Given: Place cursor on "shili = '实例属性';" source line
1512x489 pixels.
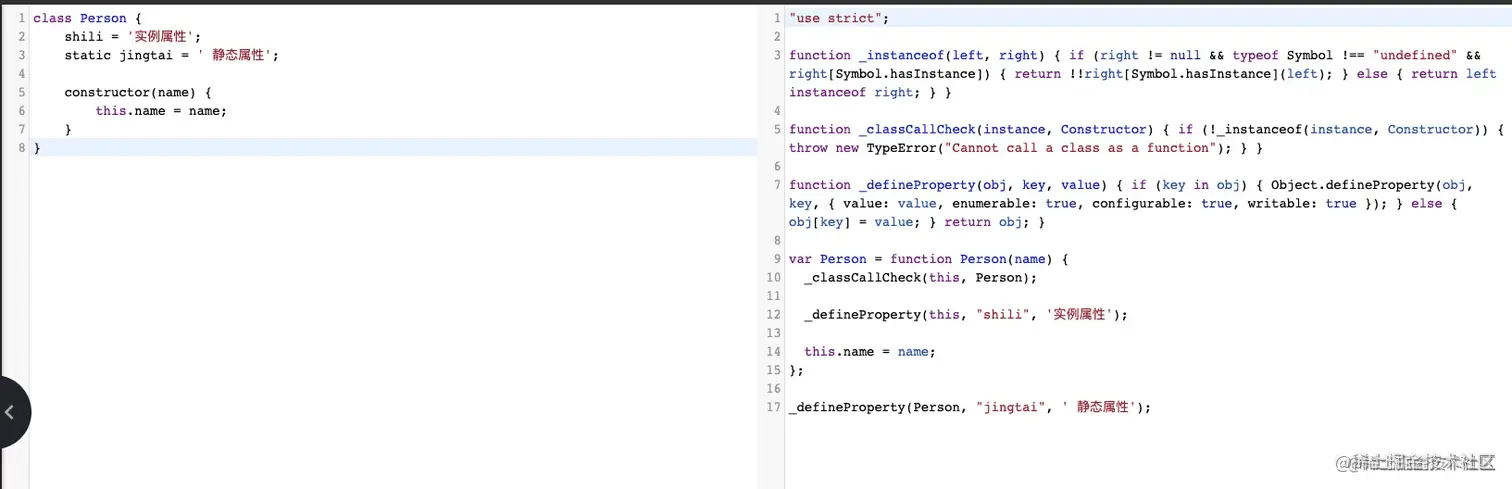Looking at the screenshot, I should pyautogui.click(x=133, y=37).
